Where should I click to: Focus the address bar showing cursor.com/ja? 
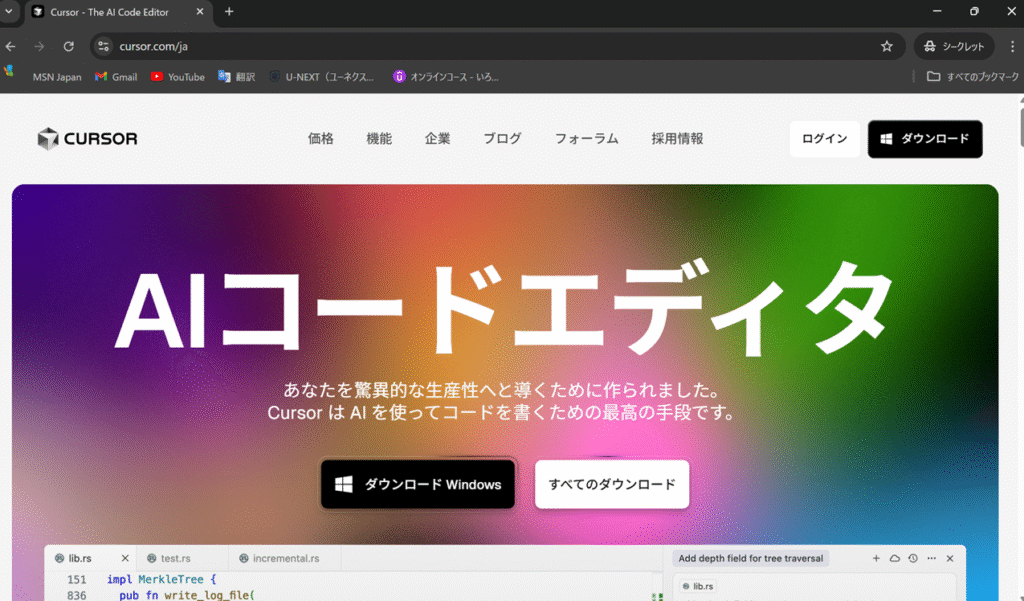click(x=496, y=46)
